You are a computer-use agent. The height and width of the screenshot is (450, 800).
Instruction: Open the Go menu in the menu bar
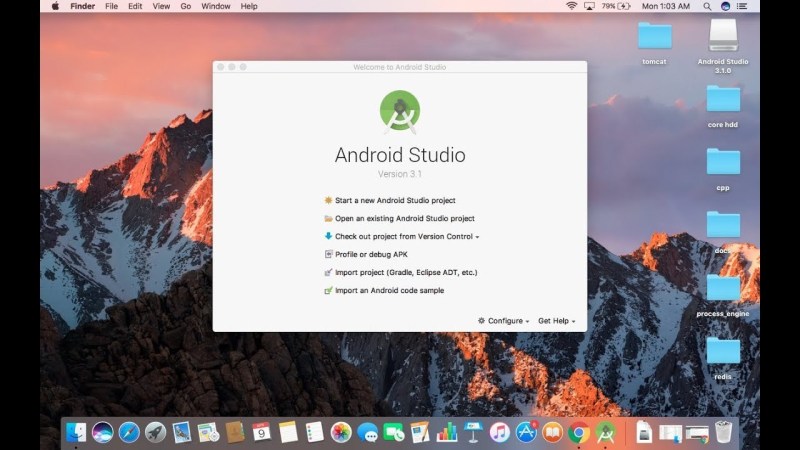tap(186, 6)
